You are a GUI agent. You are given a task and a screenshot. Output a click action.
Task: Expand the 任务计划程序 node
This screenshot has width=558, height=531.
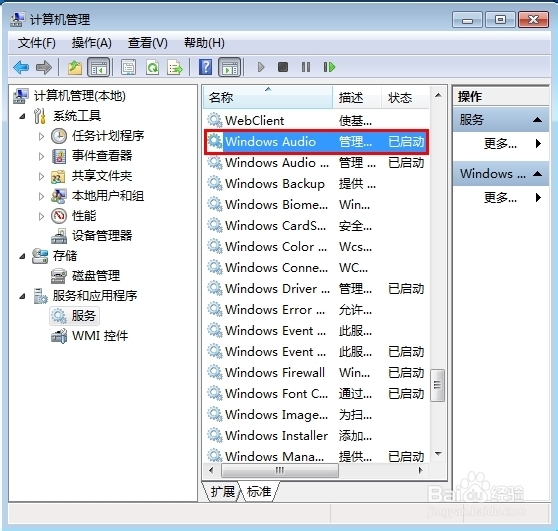click(x=41, y=136)
